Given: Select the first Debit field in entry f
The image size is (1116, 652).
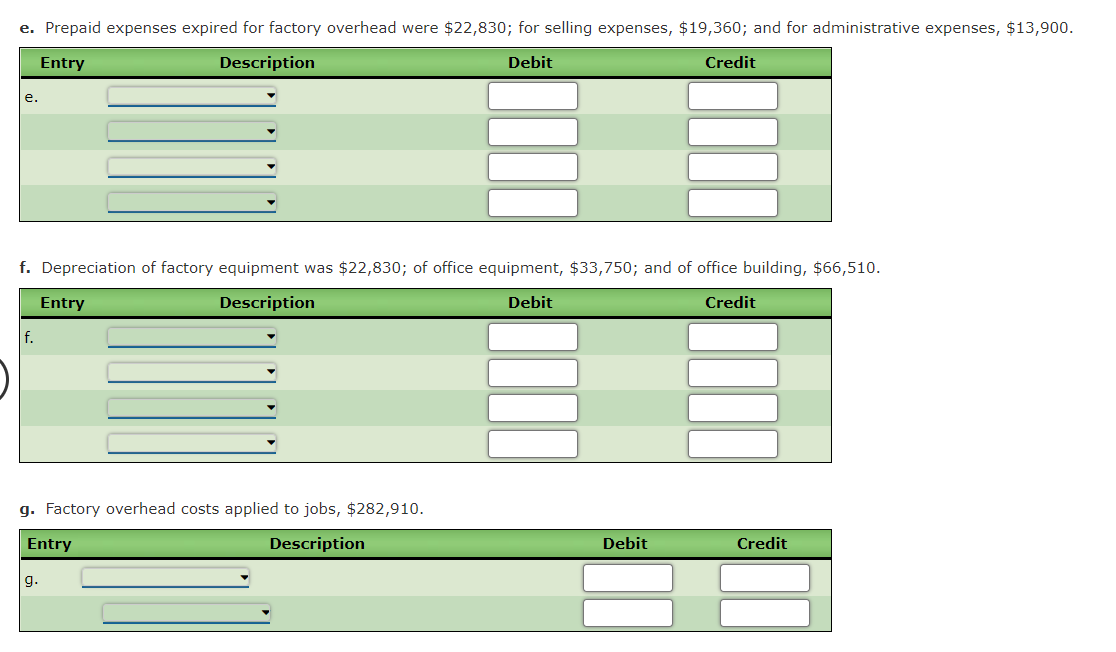Looking at the screenshot, I should [x=531, y=337].
